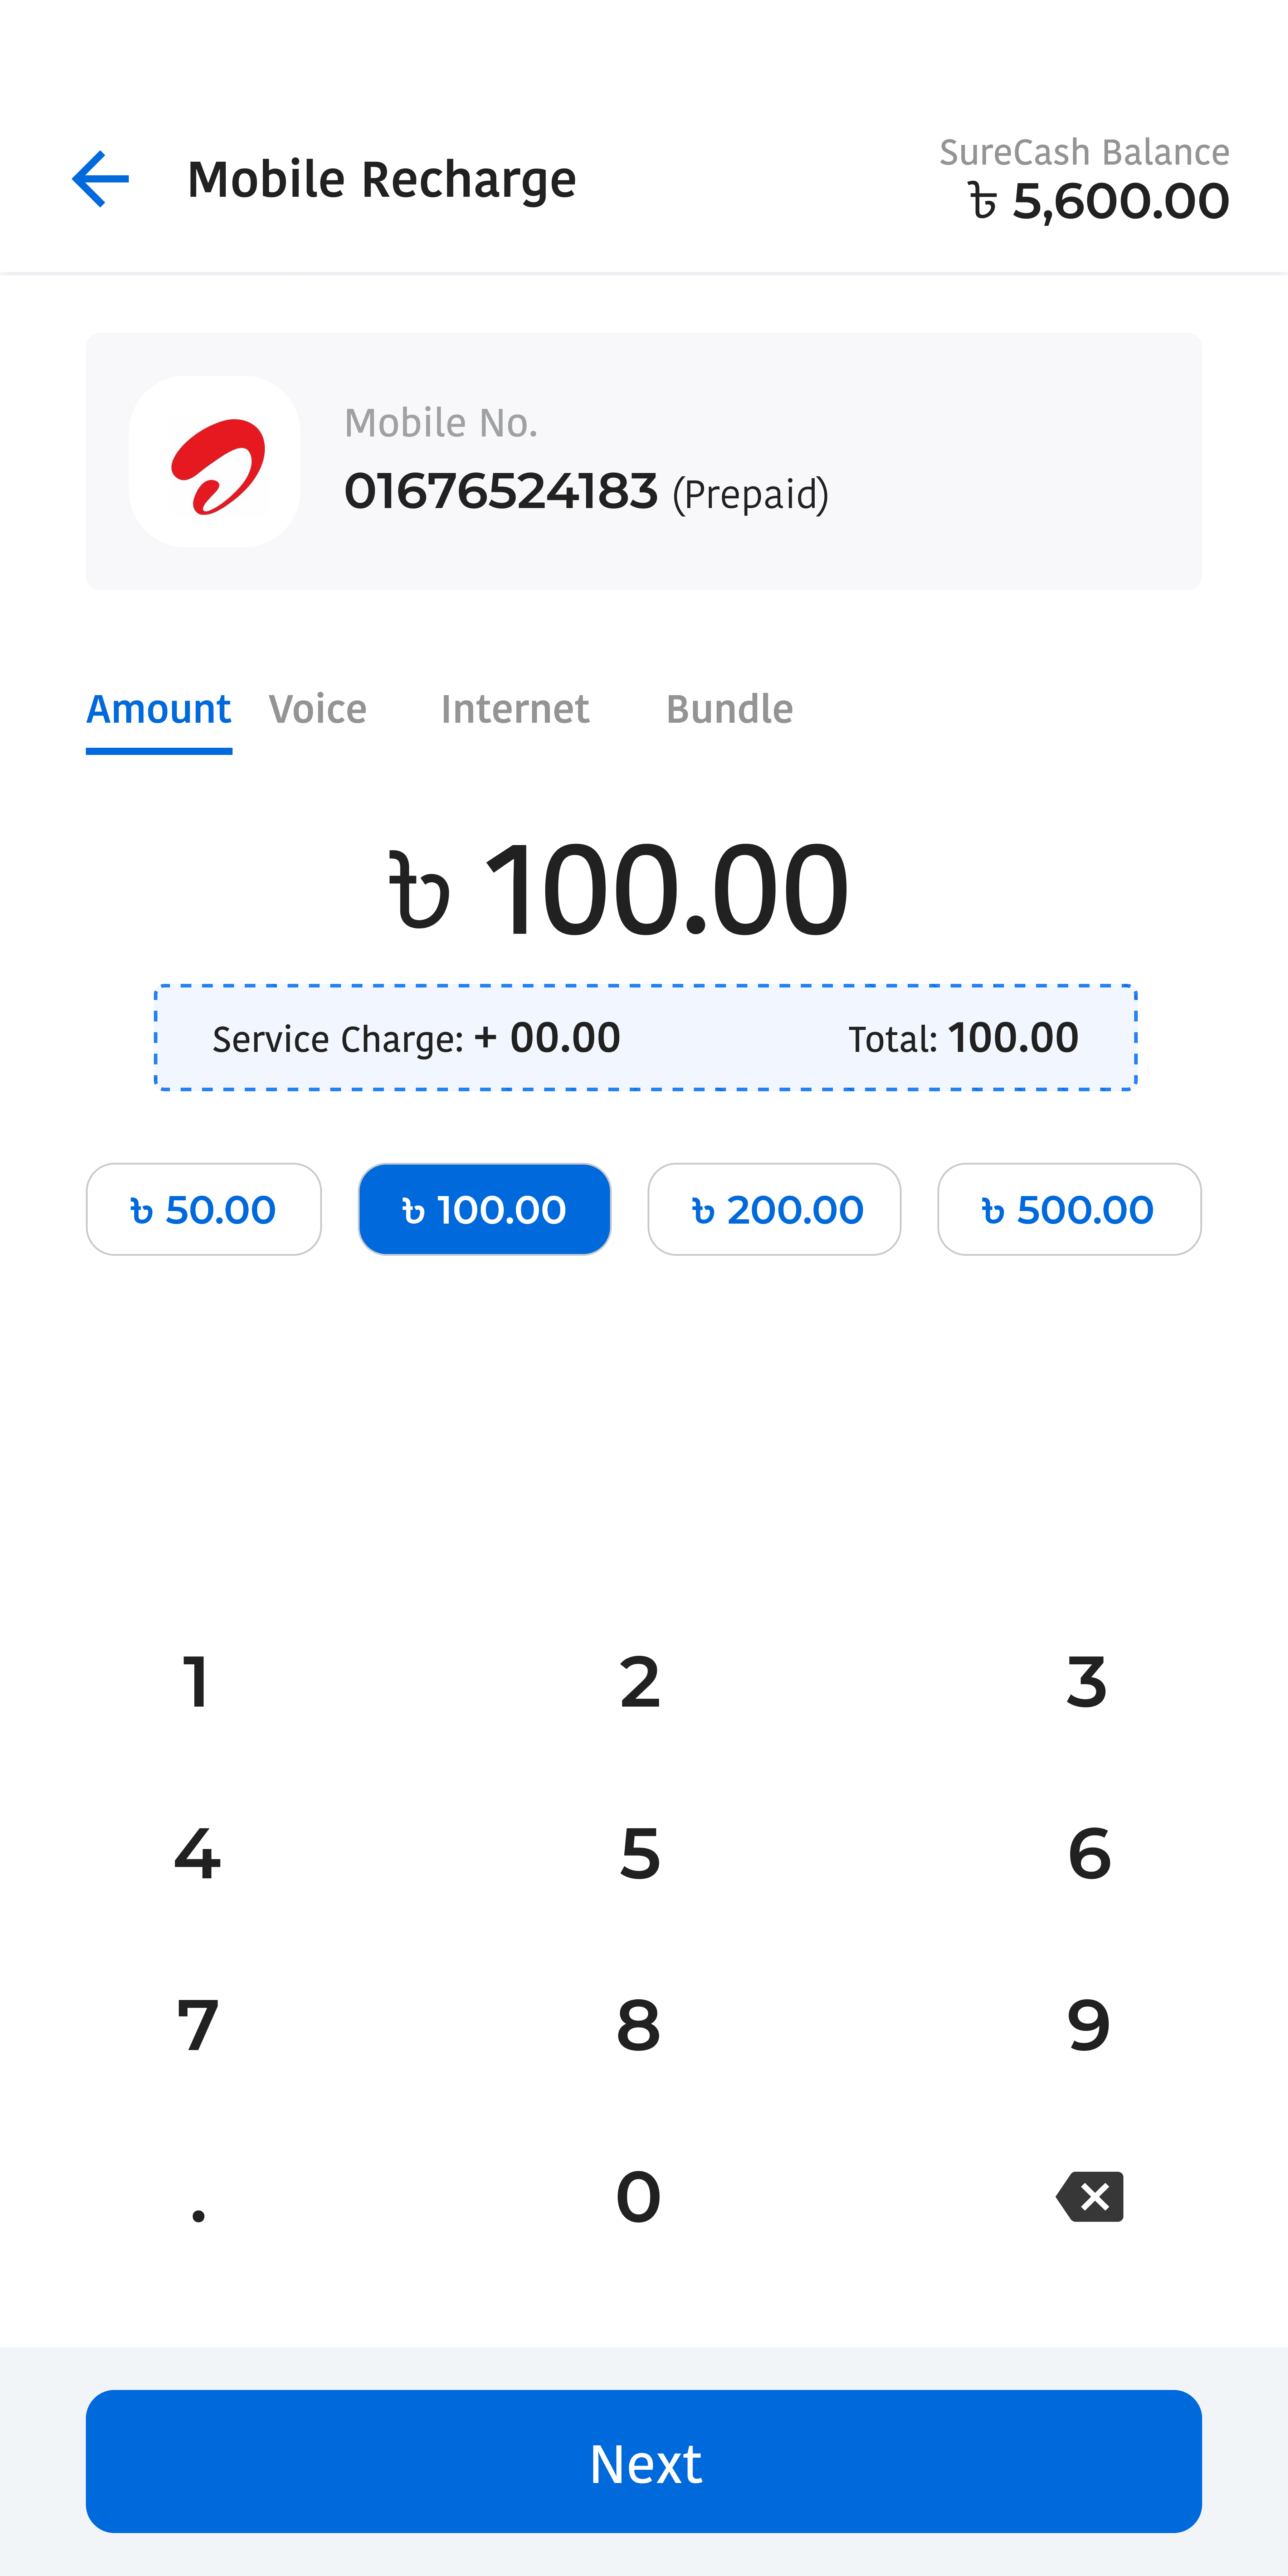Go back using the blue arrow
1288x2576 pixels.
pos(100,179)
